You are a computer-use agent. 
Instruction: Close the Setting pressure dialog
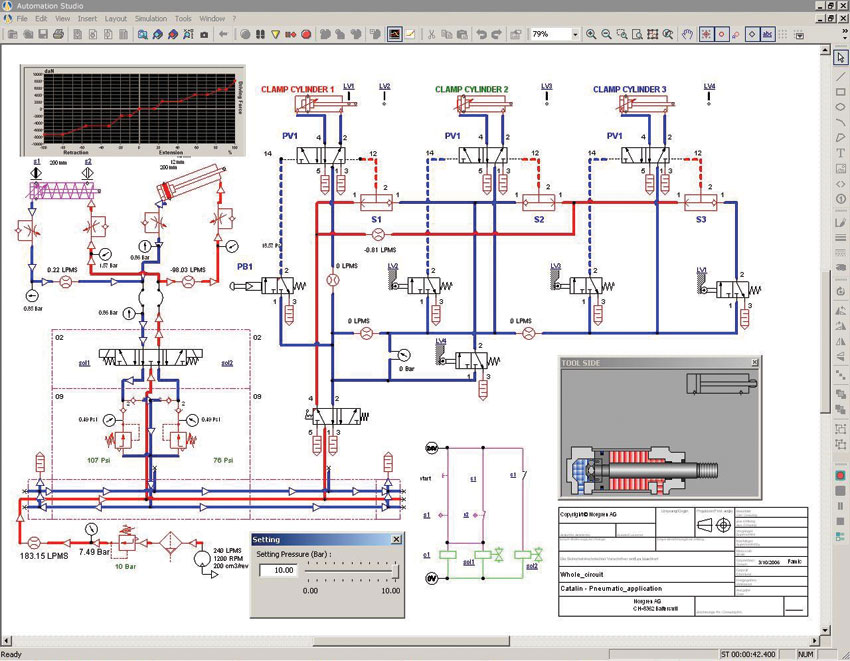point(396,539)
